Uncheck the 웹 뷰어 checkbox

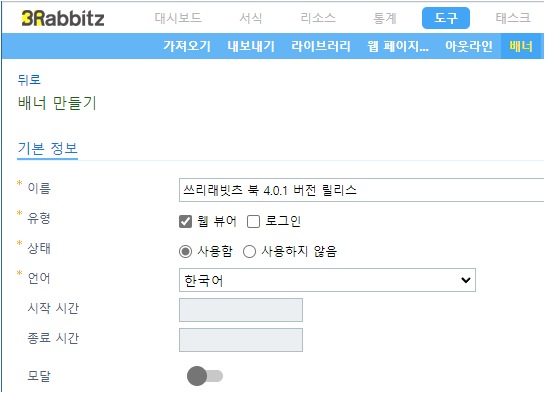coord(185,221)
